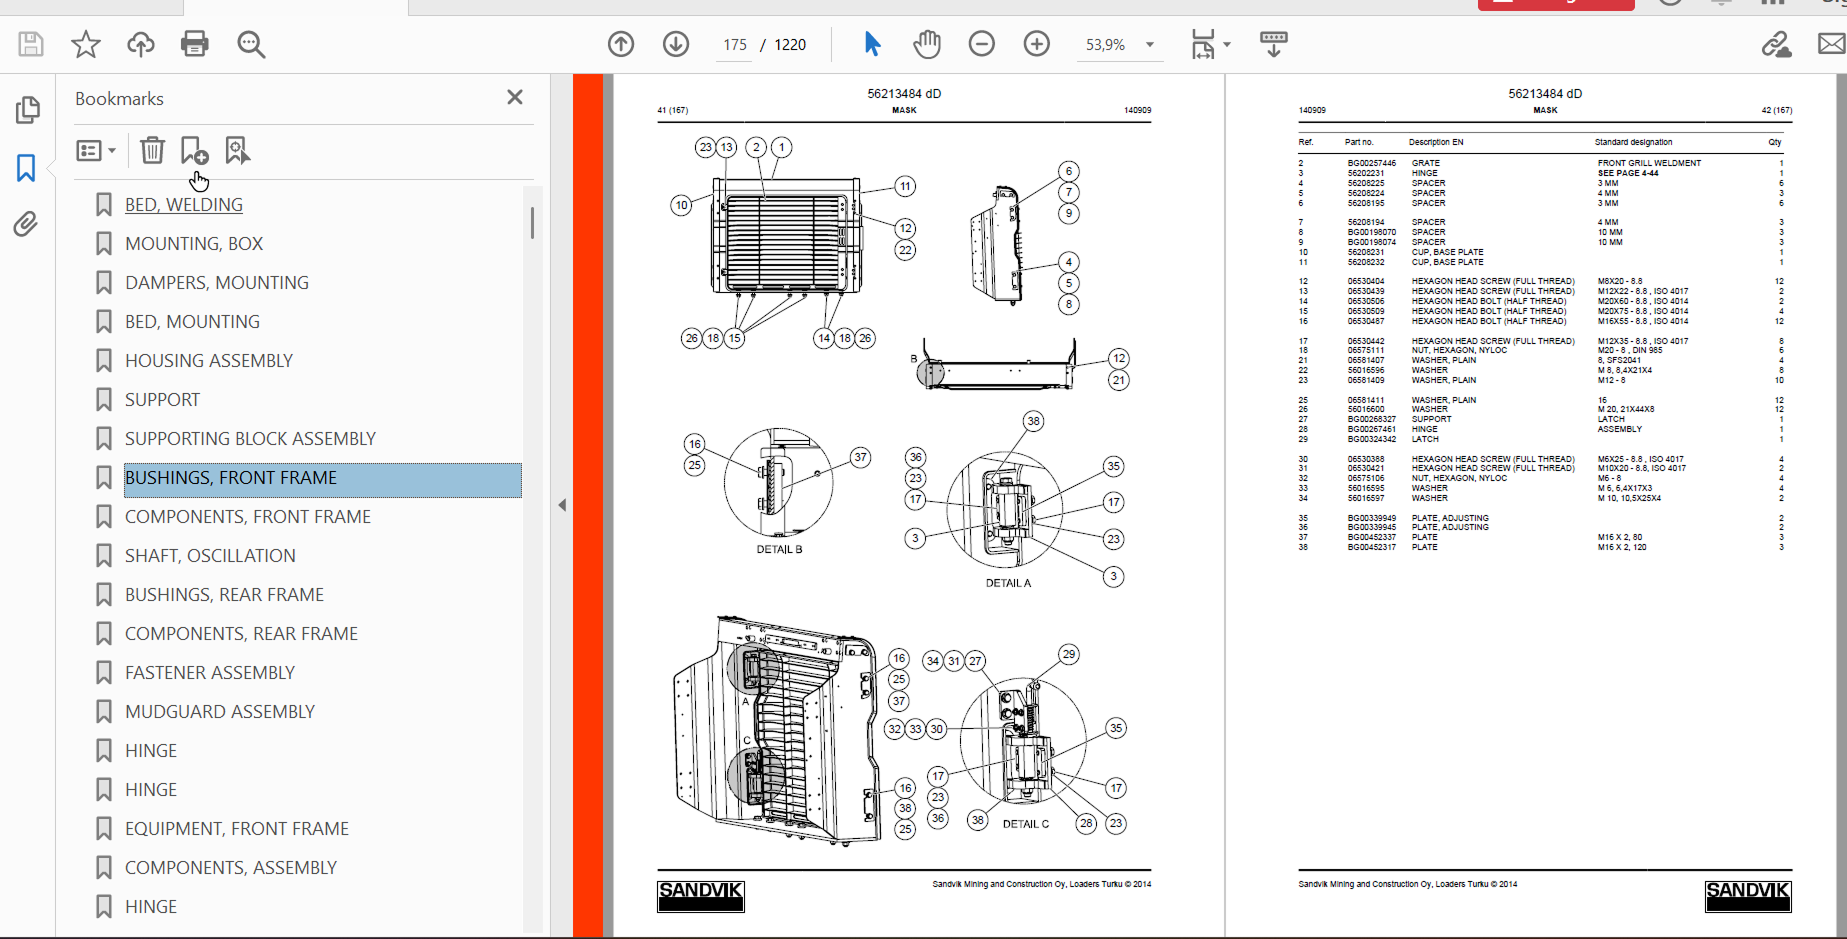Toggle the Page Thumbnails panel icon
This screenshot has width=1847, height=939.
click(27, 110)
